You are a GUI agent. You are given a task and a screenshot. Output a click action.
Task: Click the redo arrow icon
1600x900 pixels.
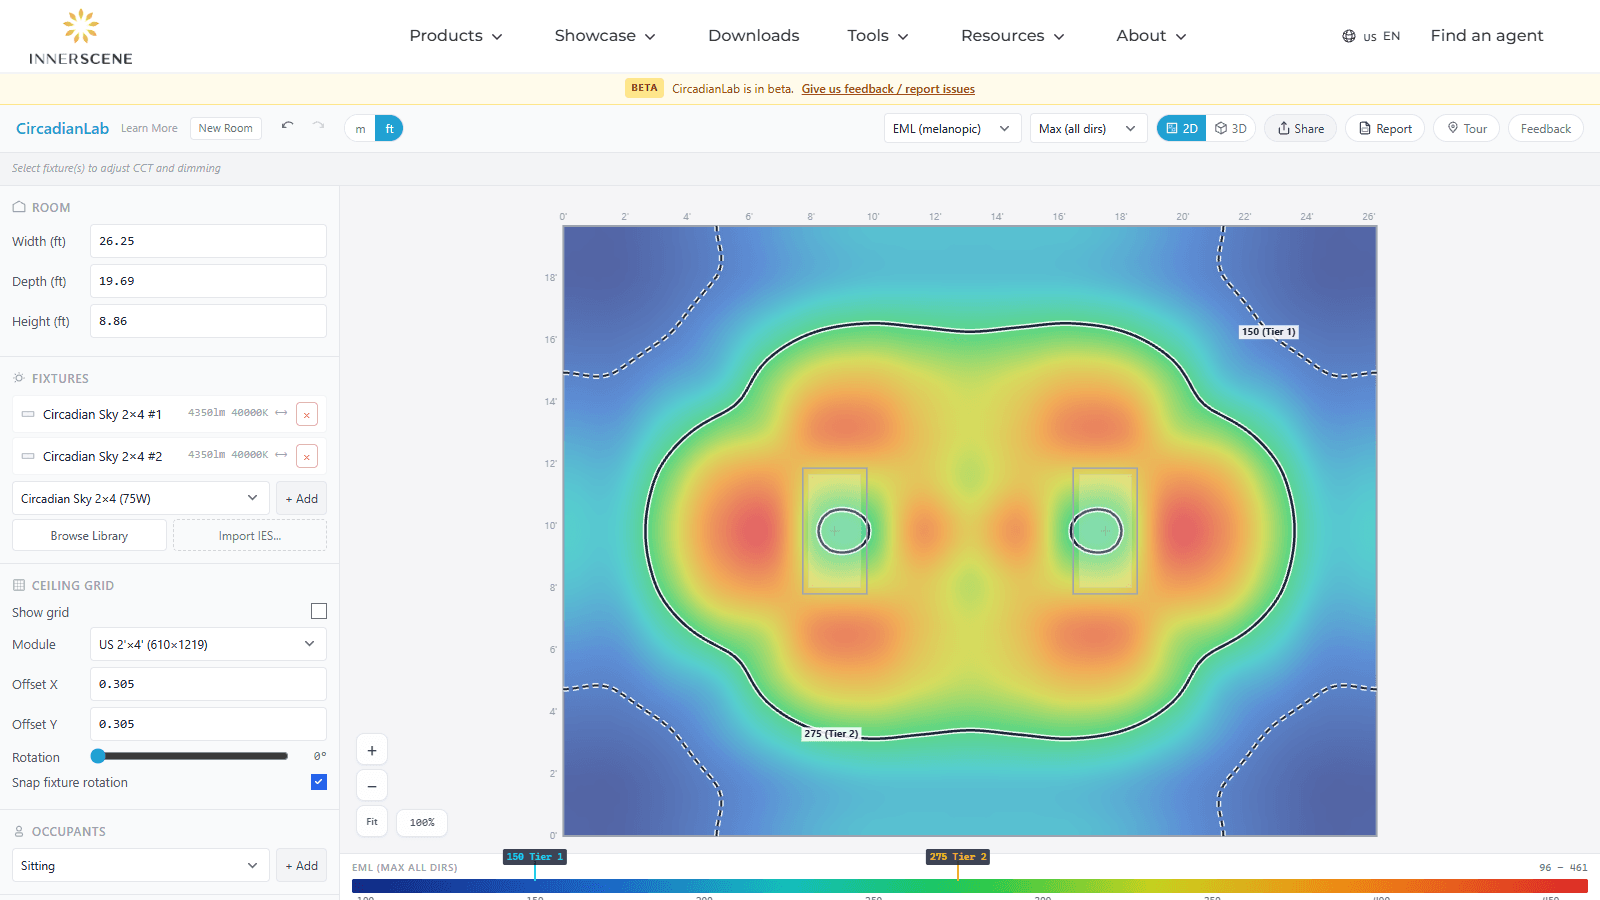[318, 127]
